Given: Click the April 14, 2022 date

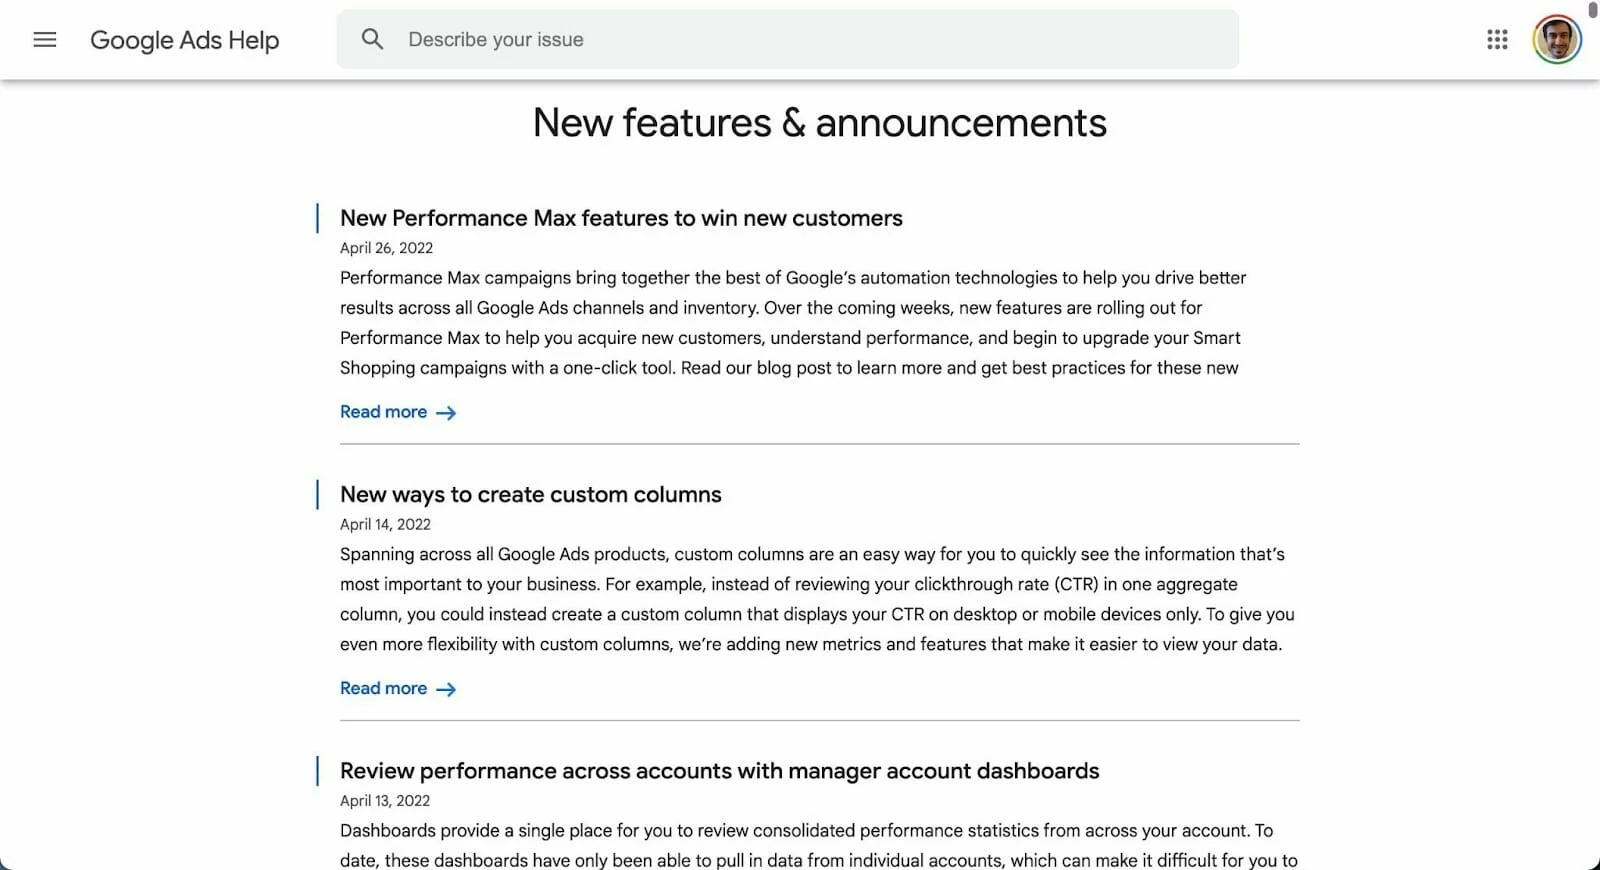Looking at the screenshot, I should pyautogui.click(x=385, y=524).
